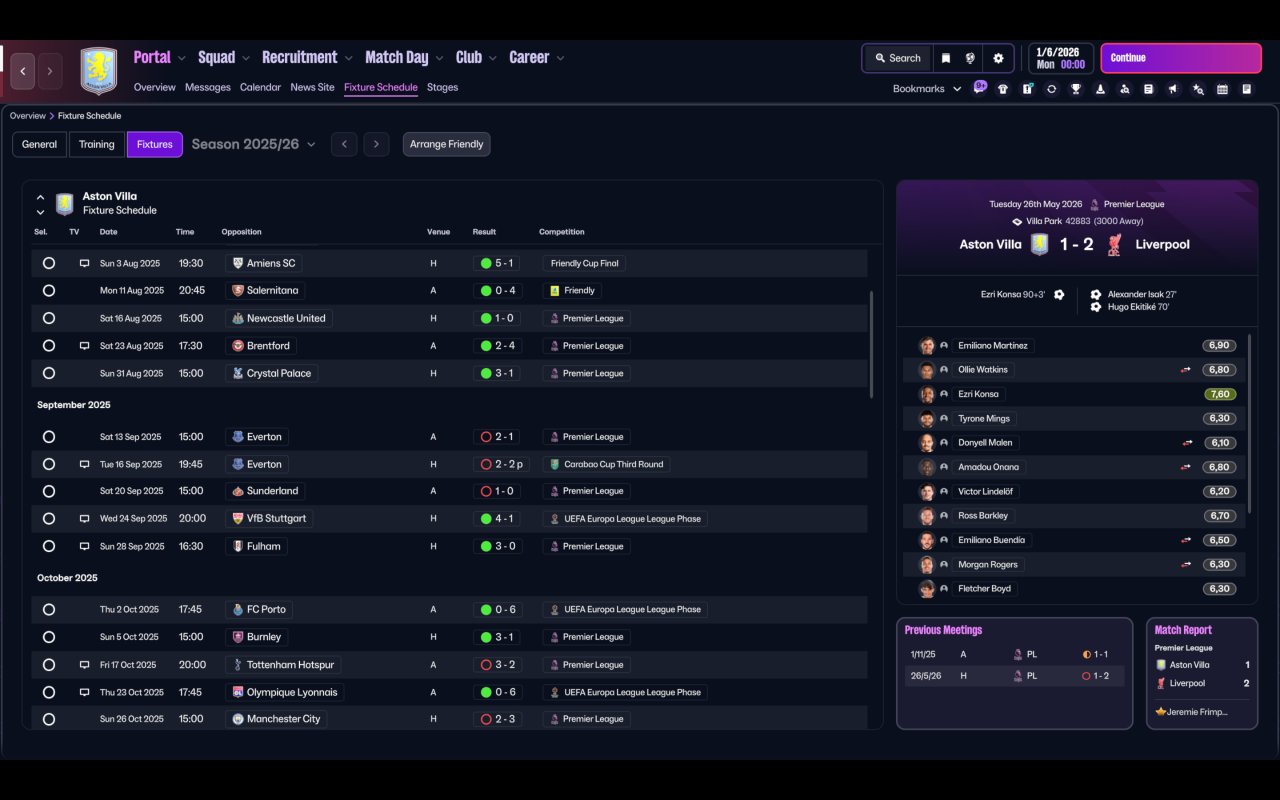
Task: Click Overview in the breadcrumb
Action: coord(28,116)
